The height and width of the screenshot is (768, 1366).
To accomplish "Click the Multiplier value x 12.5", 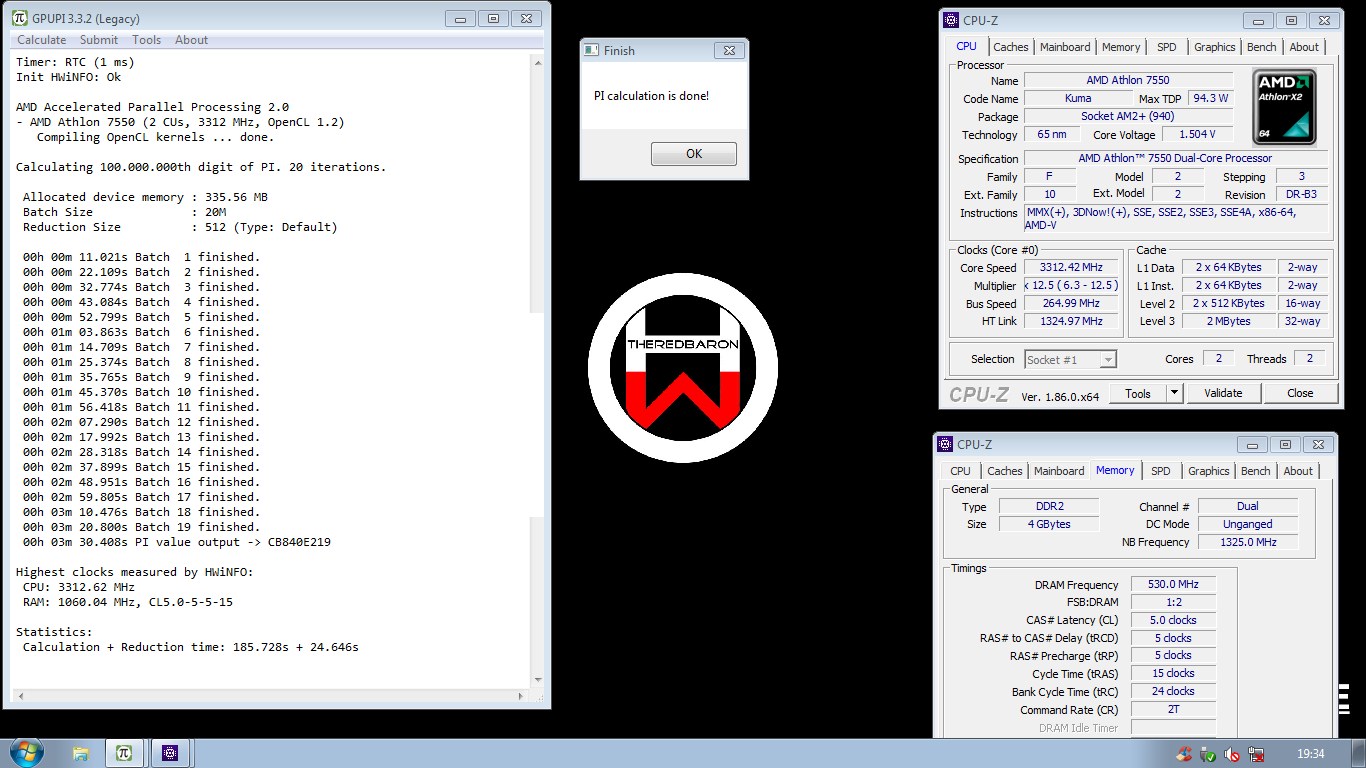I will 1071,286.
